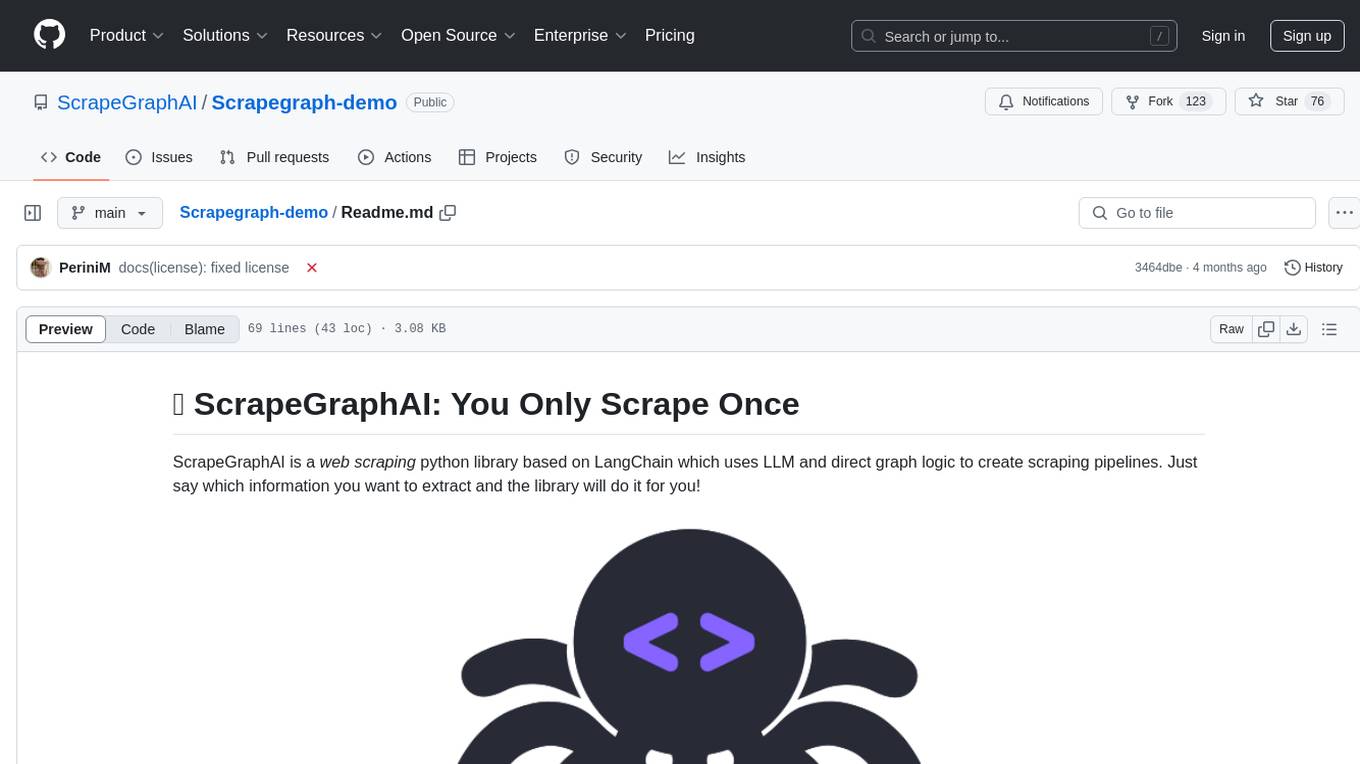Open the Scrapegraph-demo repository title link
This screenshot has width=1360, height=764.
(304, 102)
